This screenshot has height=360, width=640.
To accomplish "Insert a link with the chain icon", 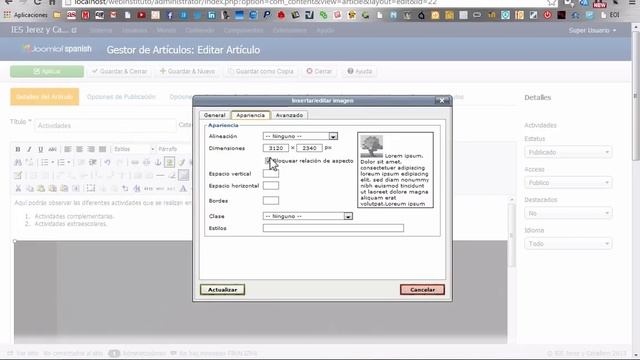I will point(135,162).
